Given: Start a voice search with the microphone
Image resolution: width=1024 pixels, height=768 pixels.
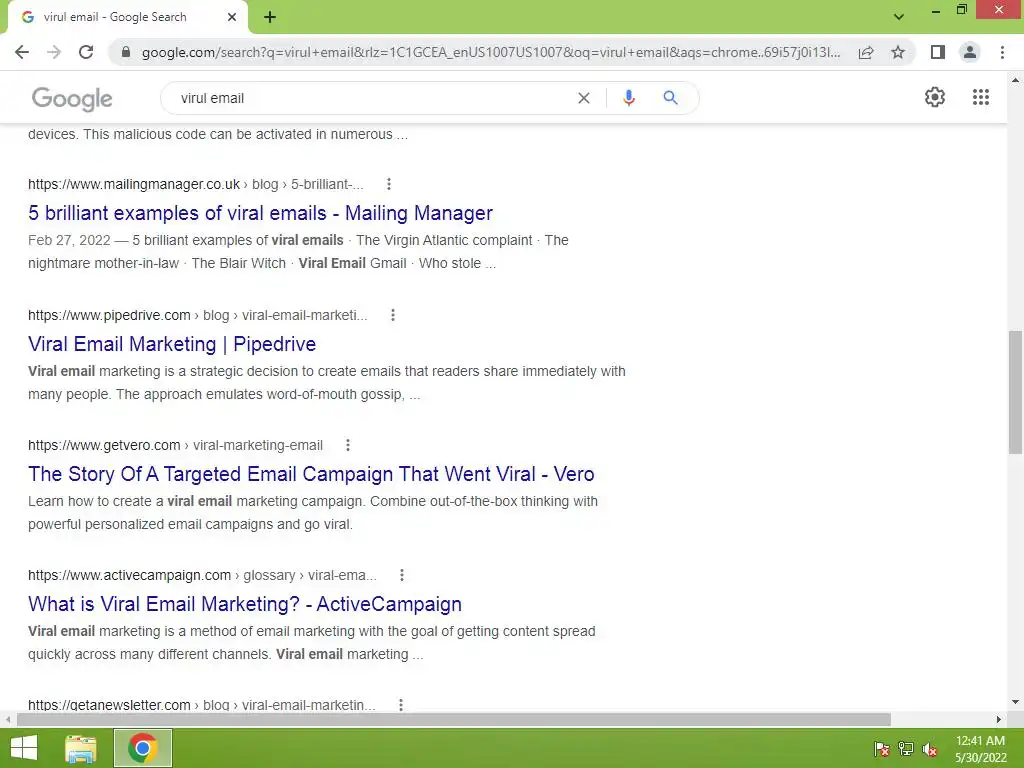Looking at the screenshot, I should point(628,98).
